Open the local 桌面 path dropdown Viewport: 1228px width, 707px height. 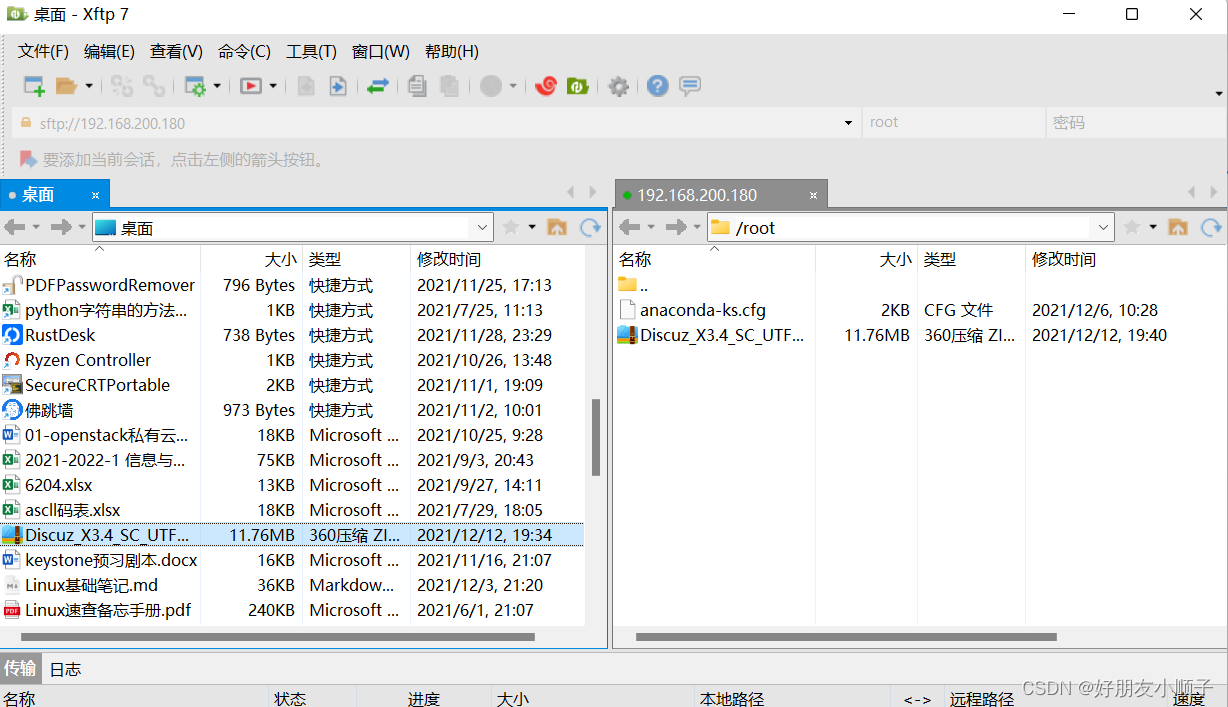(x=483, y=228)
